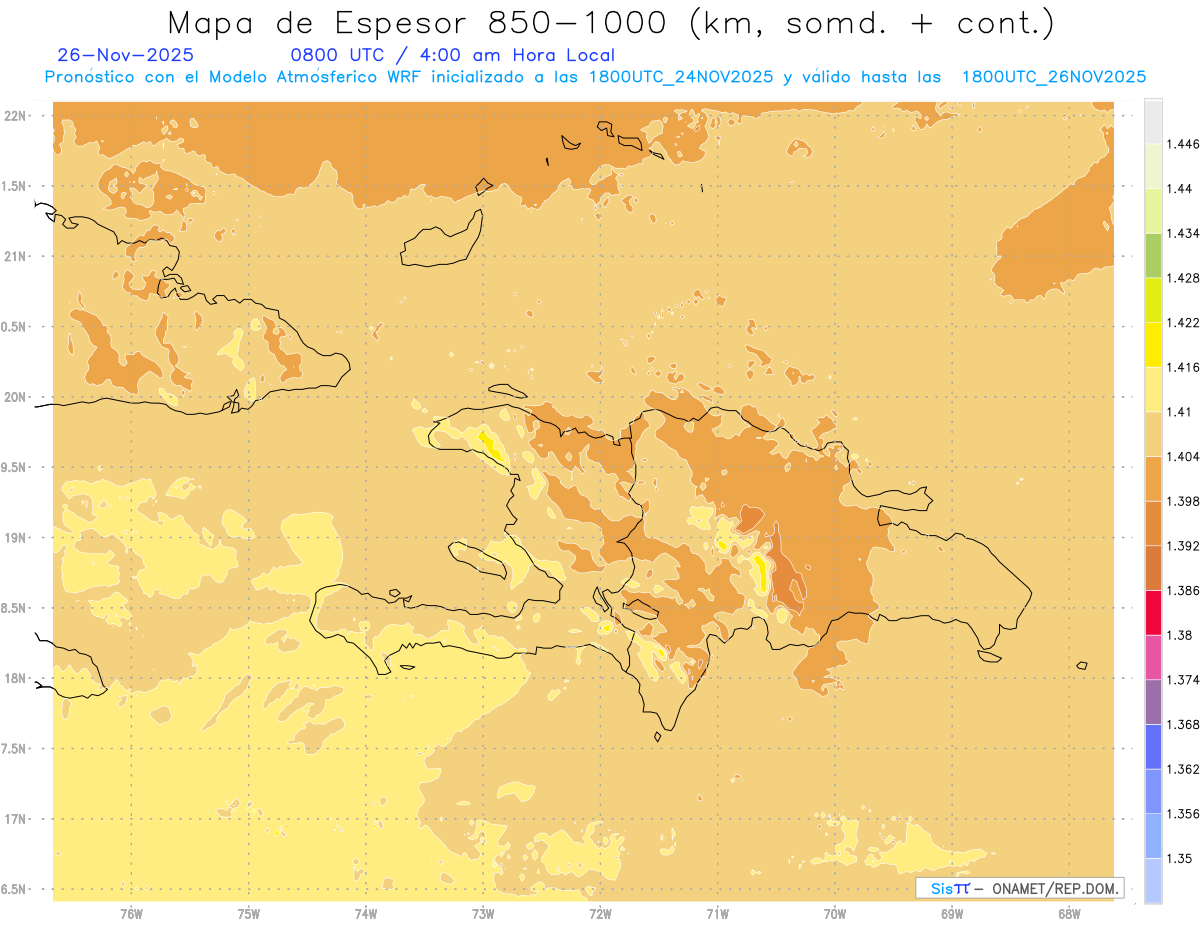The image size is (1200, 927).
Task: Click the legend value '1.38'
Action: (x=1179, y=635)
